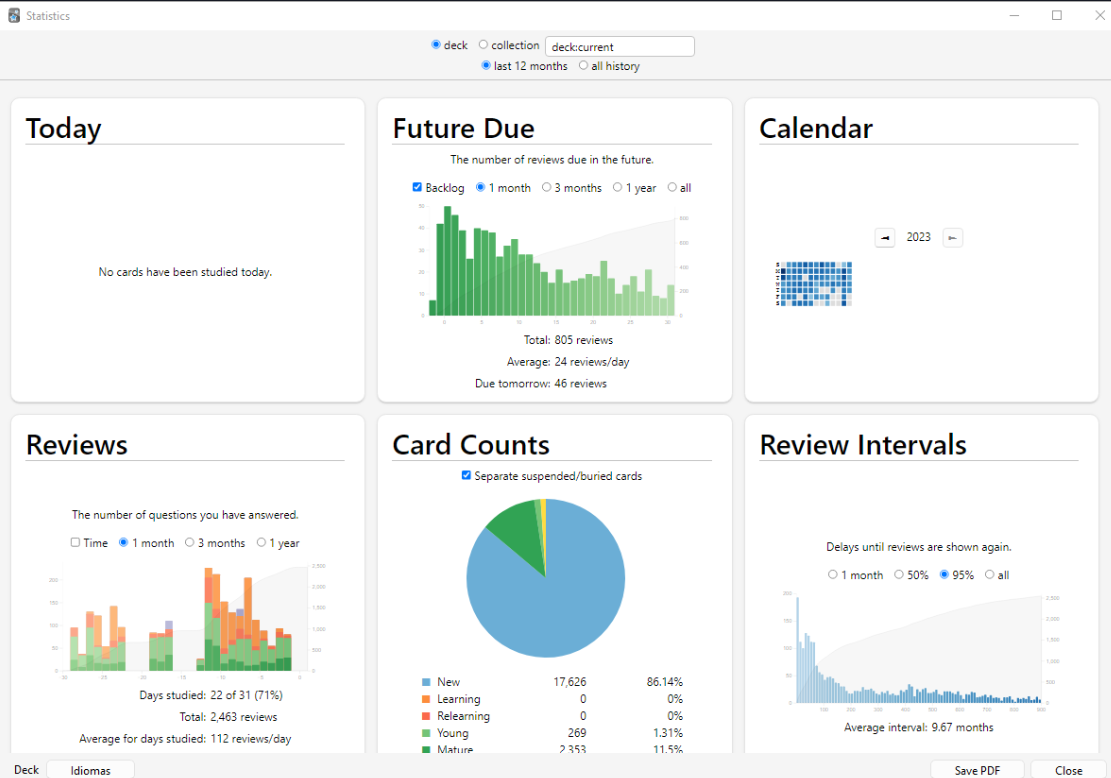Minimize the Statistics window
This screenshot has height=778, width=1111.
pyautogui.click(x=1014, y=15)
